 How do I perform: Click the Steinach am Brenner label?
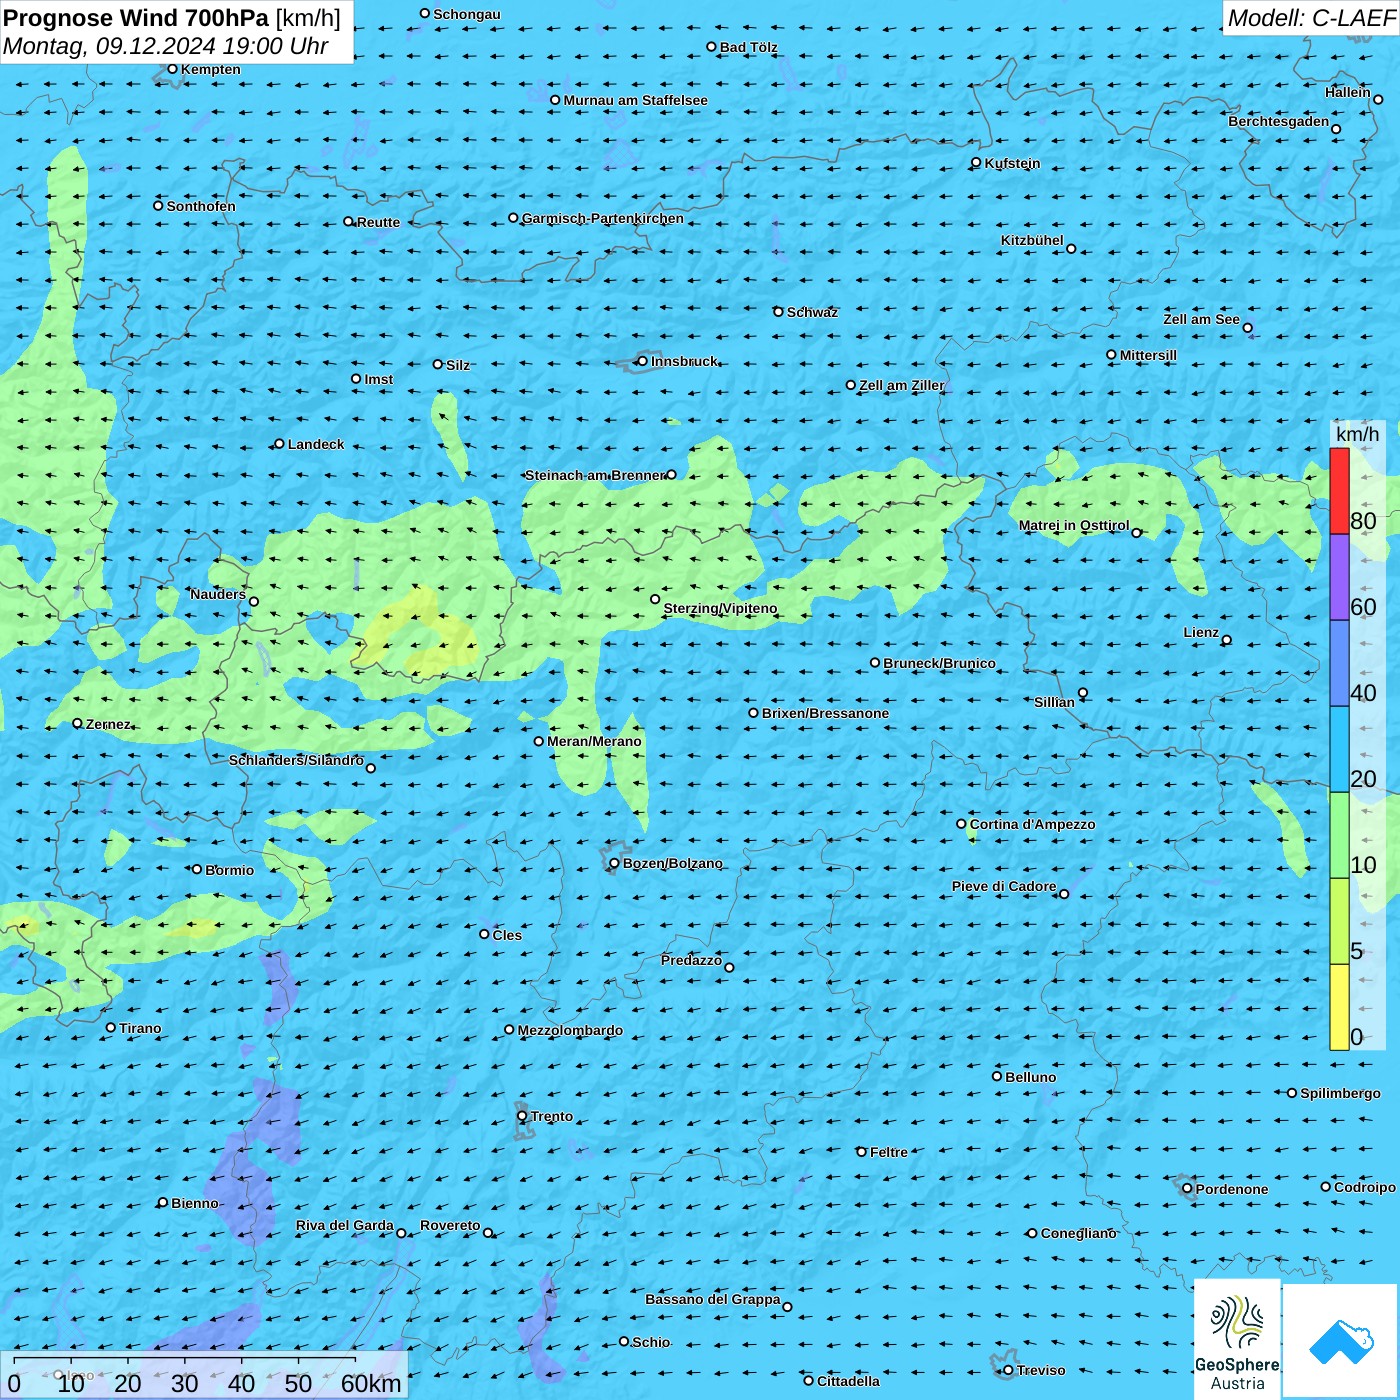595,475
